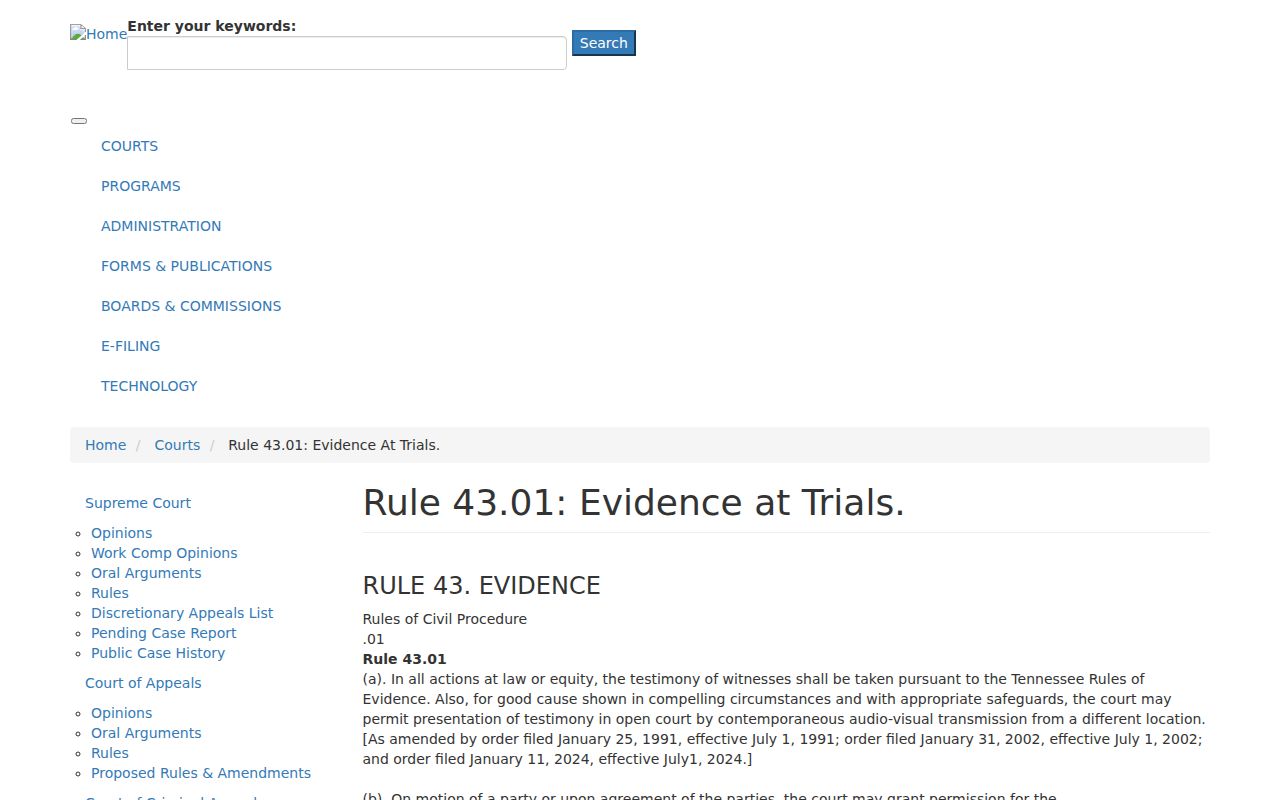Click the 'Rule 43.01: Evidence at Trials.' page heading

coord(634,502)
